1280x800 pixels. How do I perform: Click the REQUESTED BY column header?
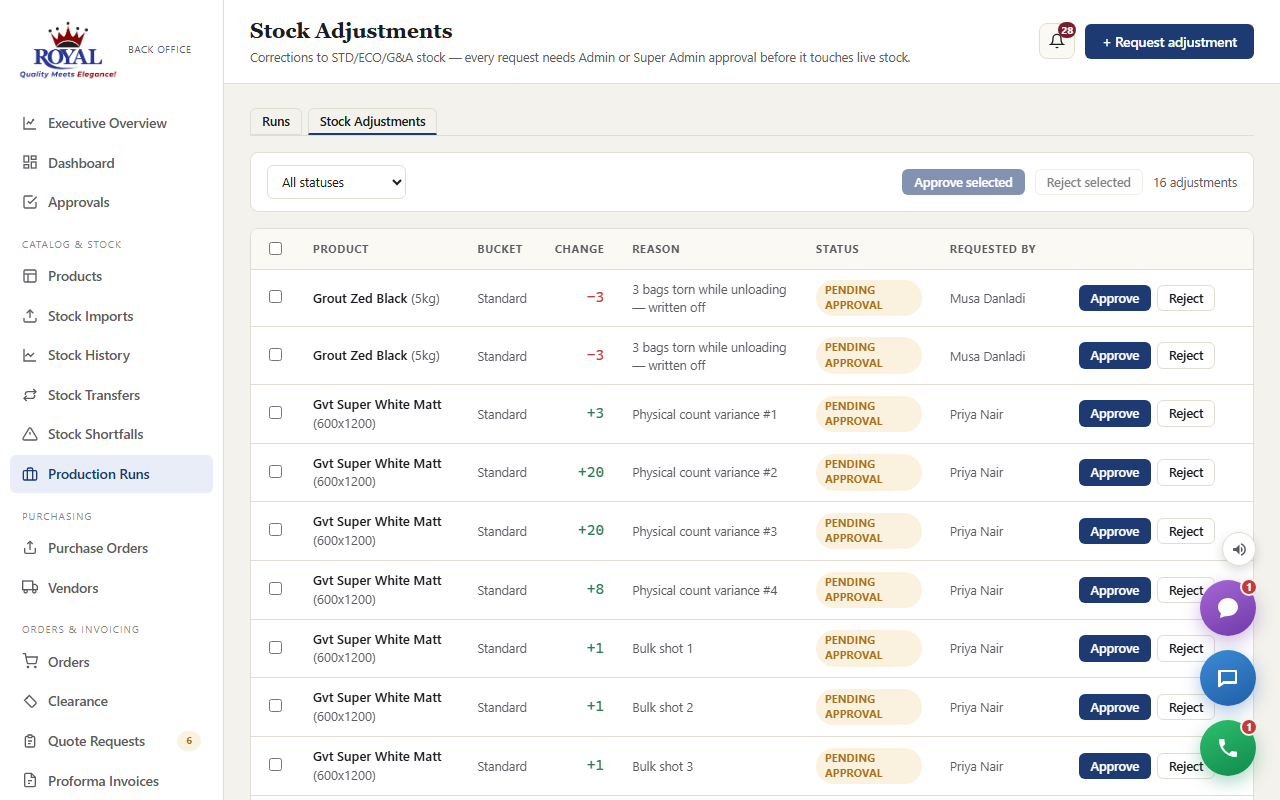click(x=992, y=249)
